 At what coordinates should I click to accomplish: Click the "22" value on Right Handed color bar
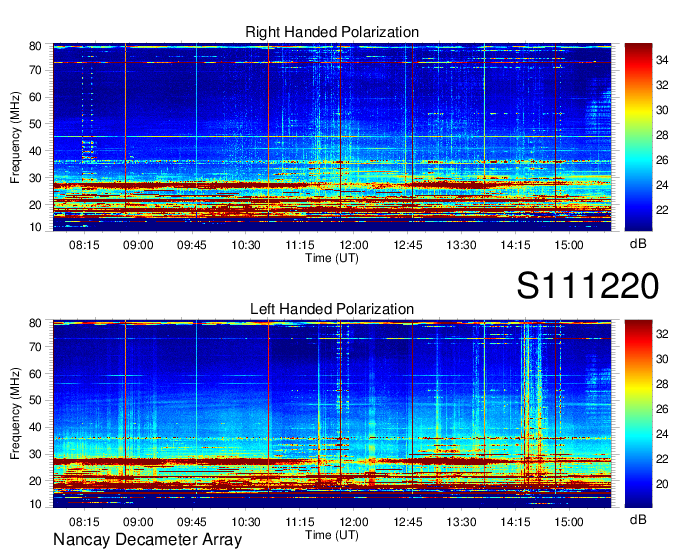pyautogui.click(x=662, y=210)
